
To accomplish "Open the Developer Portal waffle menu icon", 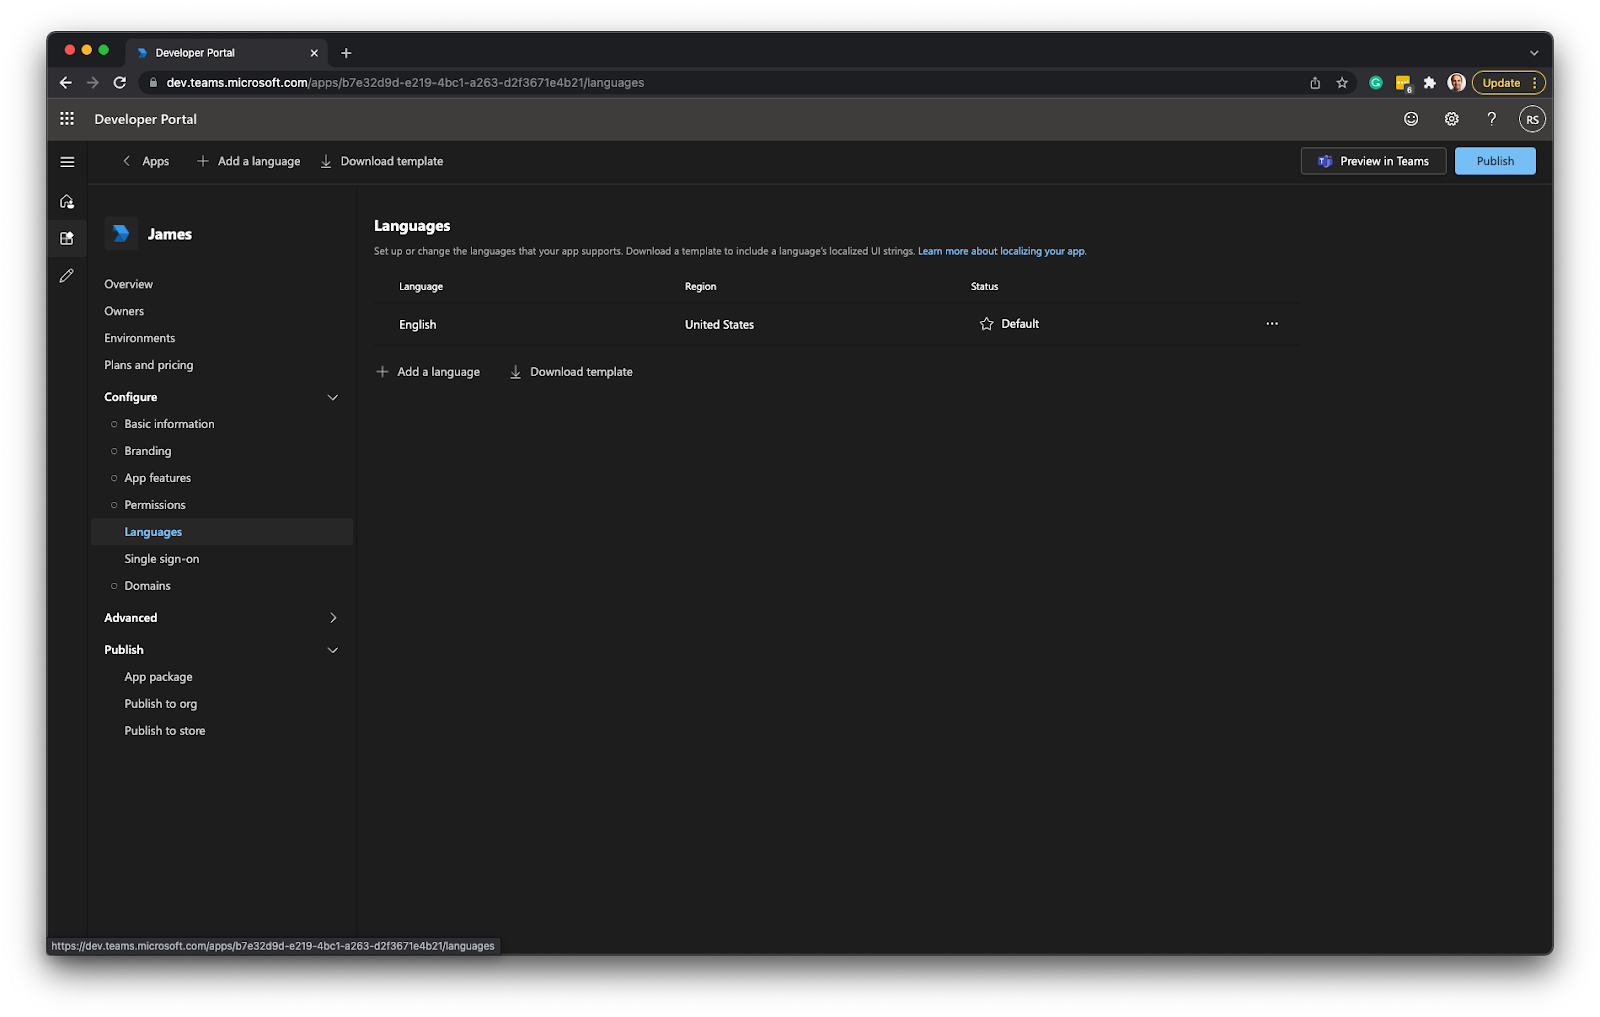I will coord(66,118).
